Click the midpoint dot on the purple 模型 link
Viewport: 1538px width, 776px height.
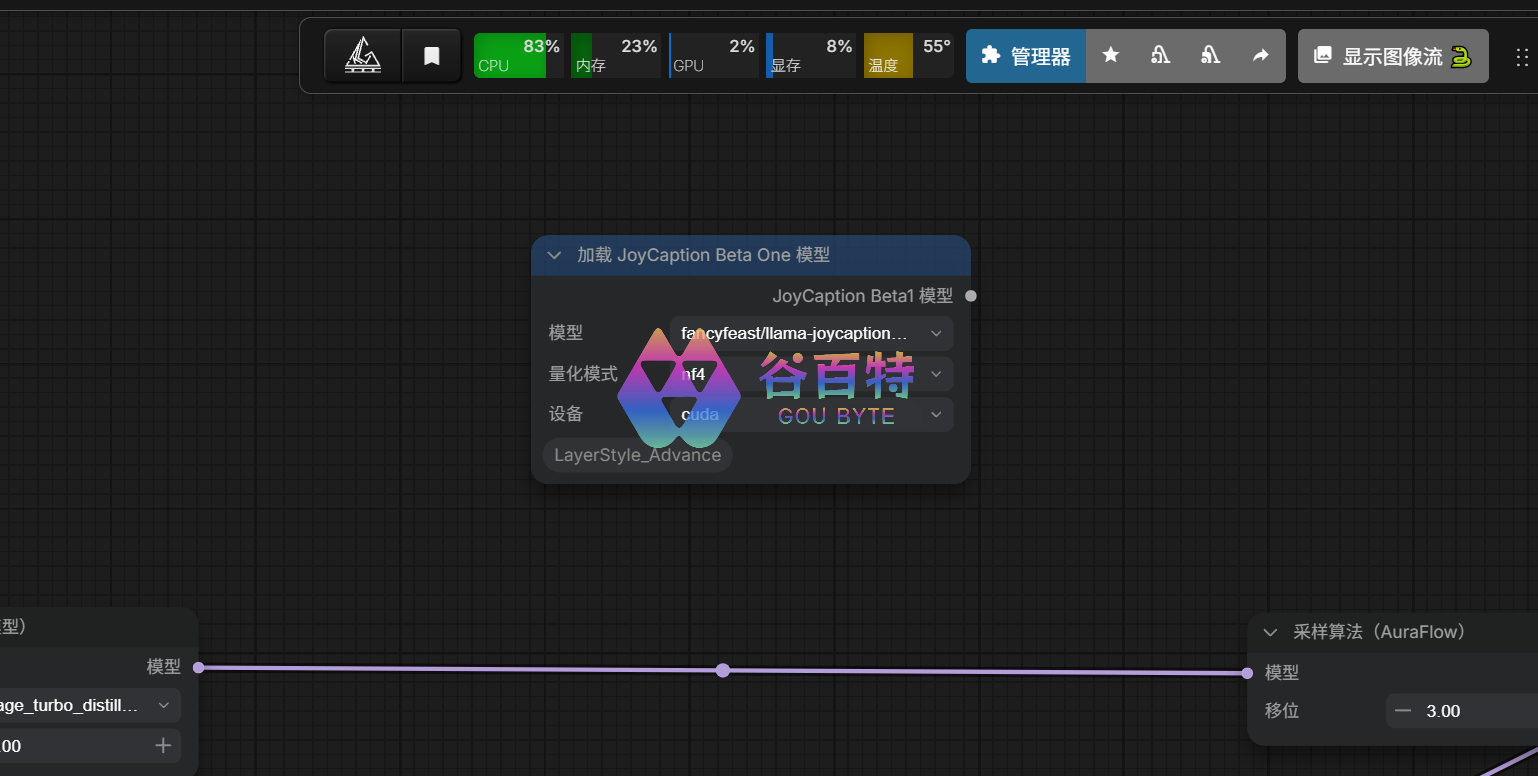723,670
